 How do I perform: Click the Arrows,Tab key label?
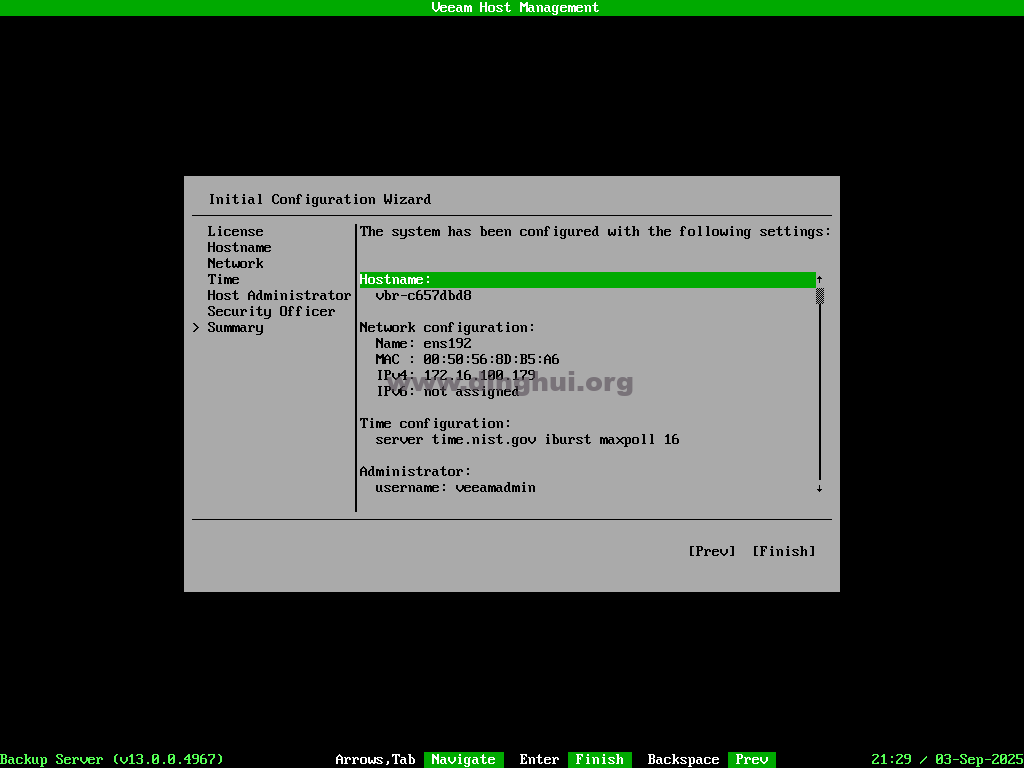[x=376, y=760]
